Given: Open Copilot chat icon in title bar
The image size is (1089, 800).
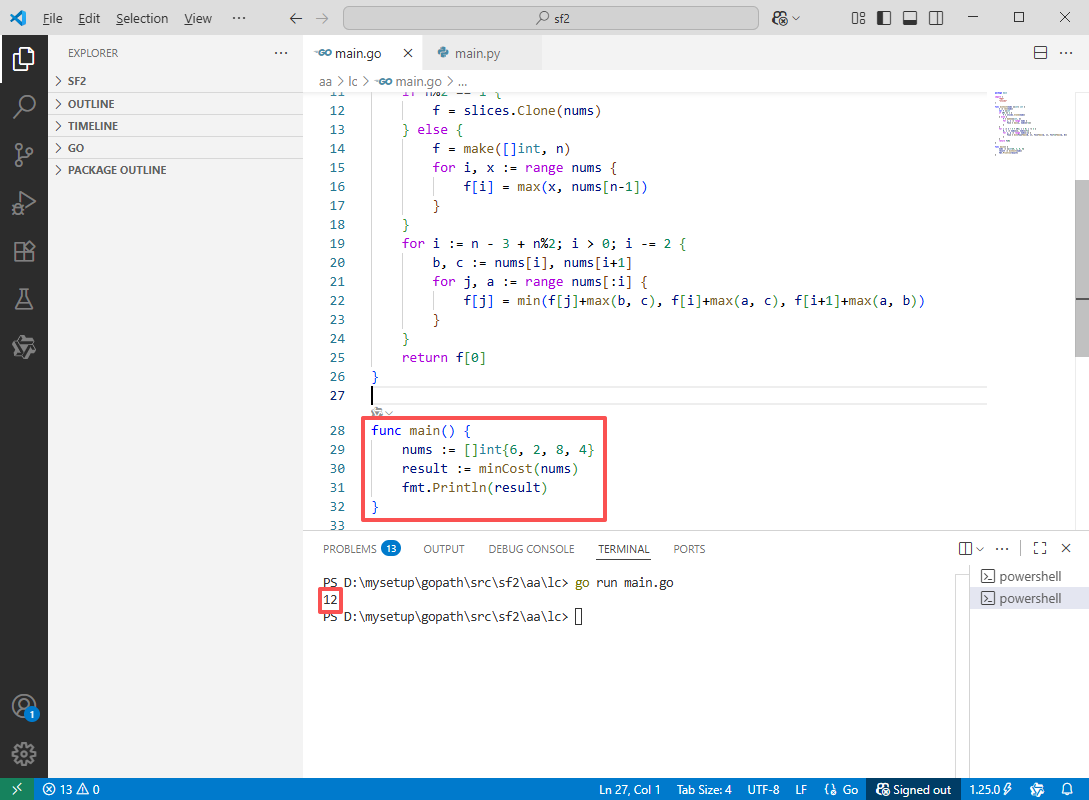Looking at the screenshot, I should [780, 19].
